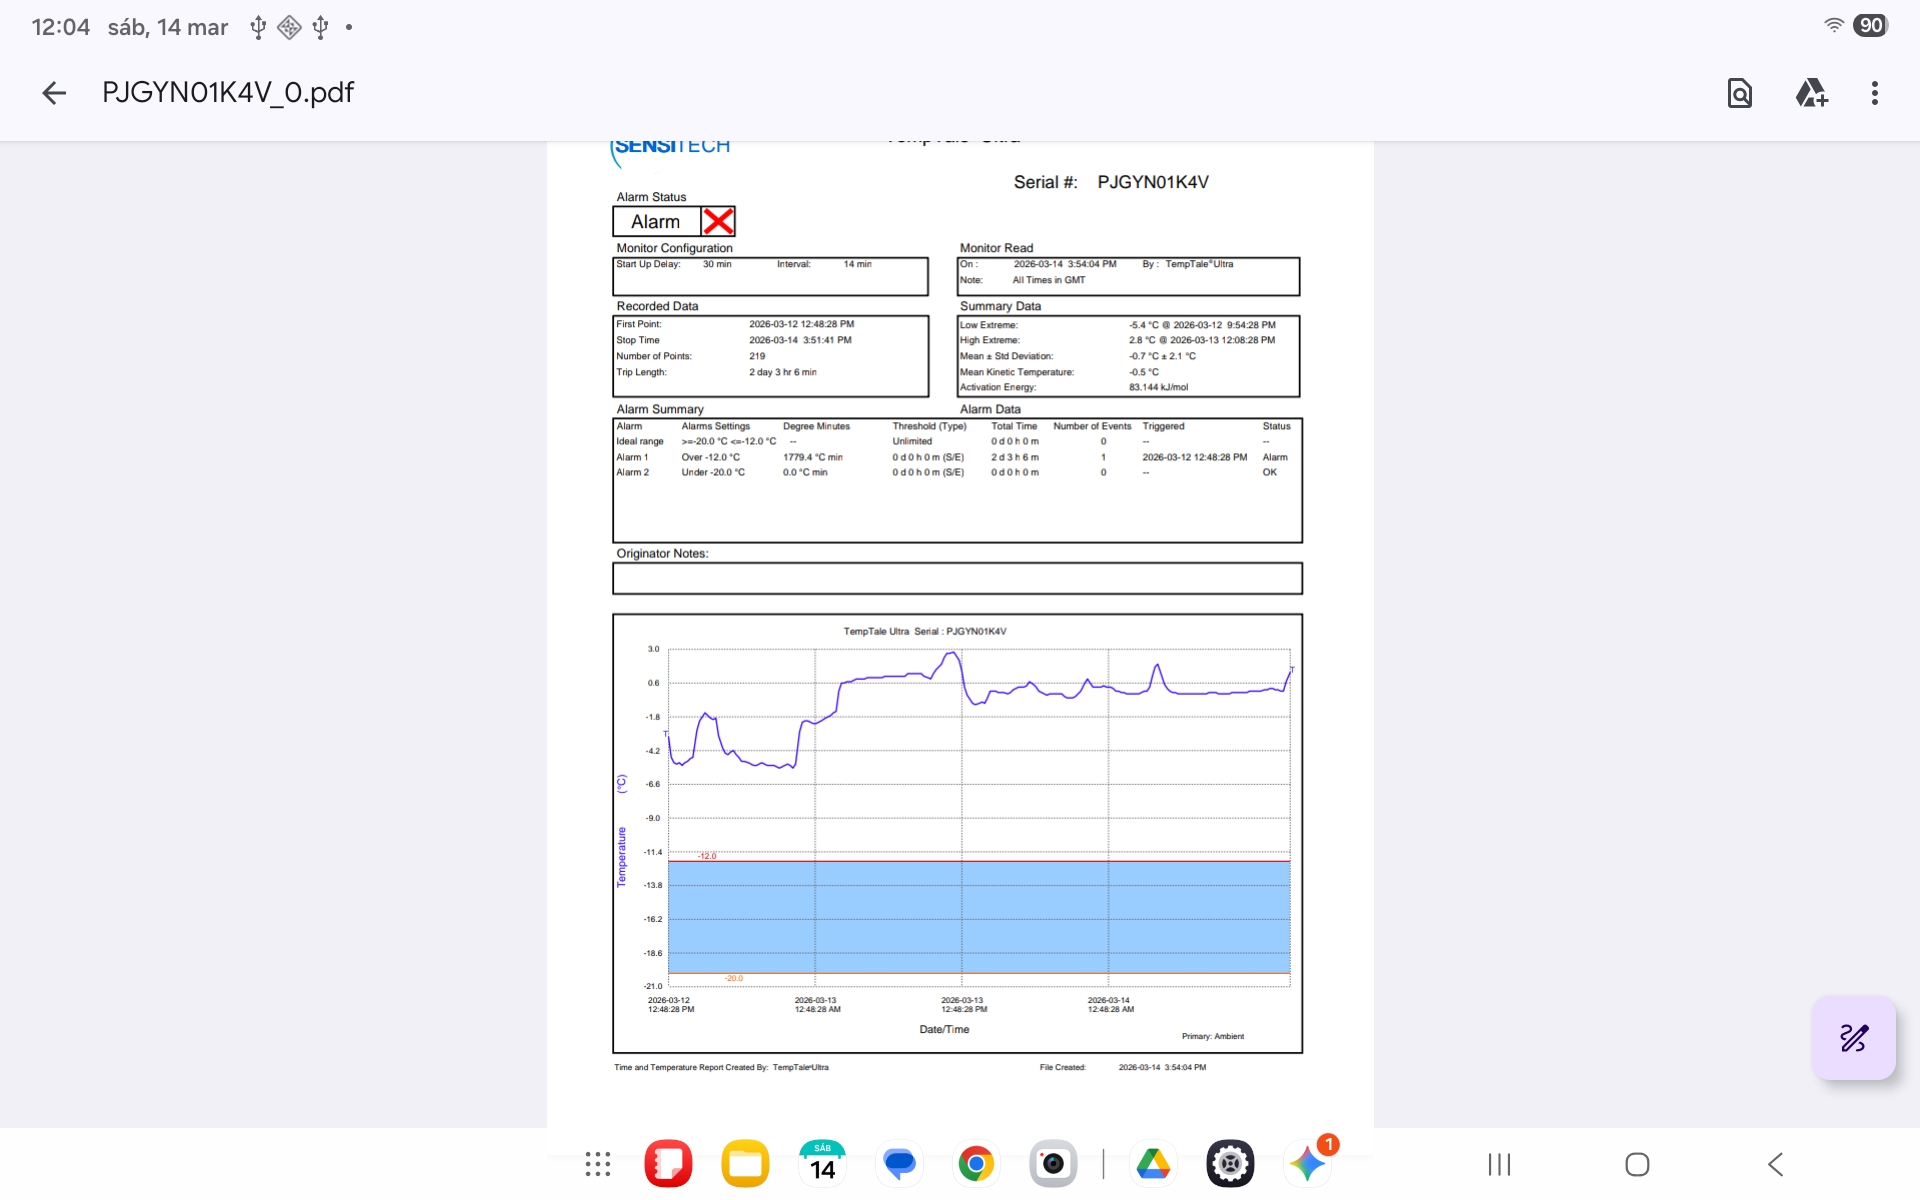This screenshot has height=1200, width=1920.
Task: Launch the blue Messages chat app
Action: click(x=899, y=1164)
